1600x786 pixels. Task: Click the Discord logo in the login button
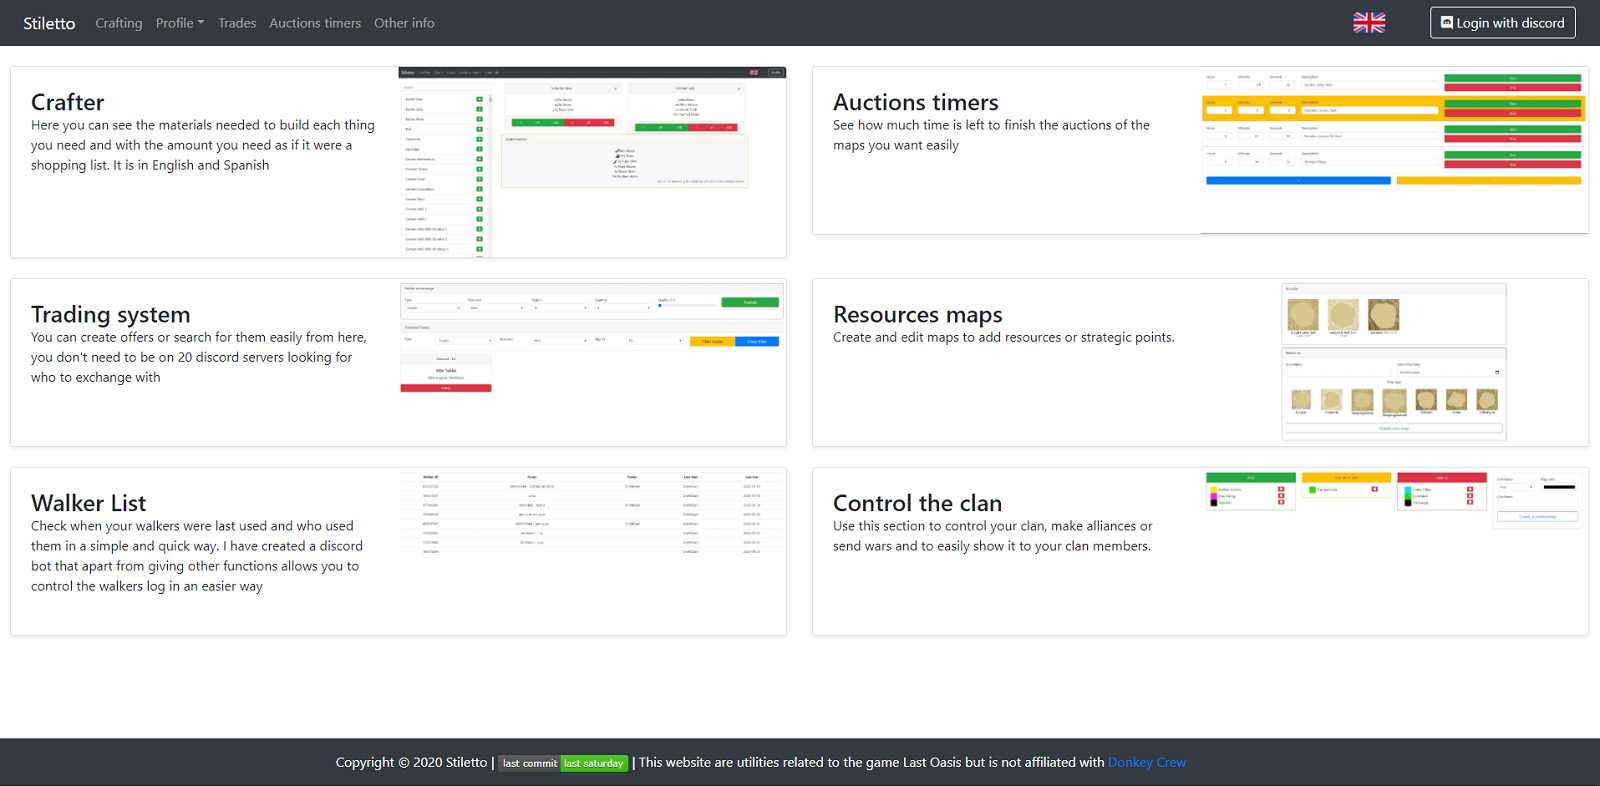pos(1446,22)
